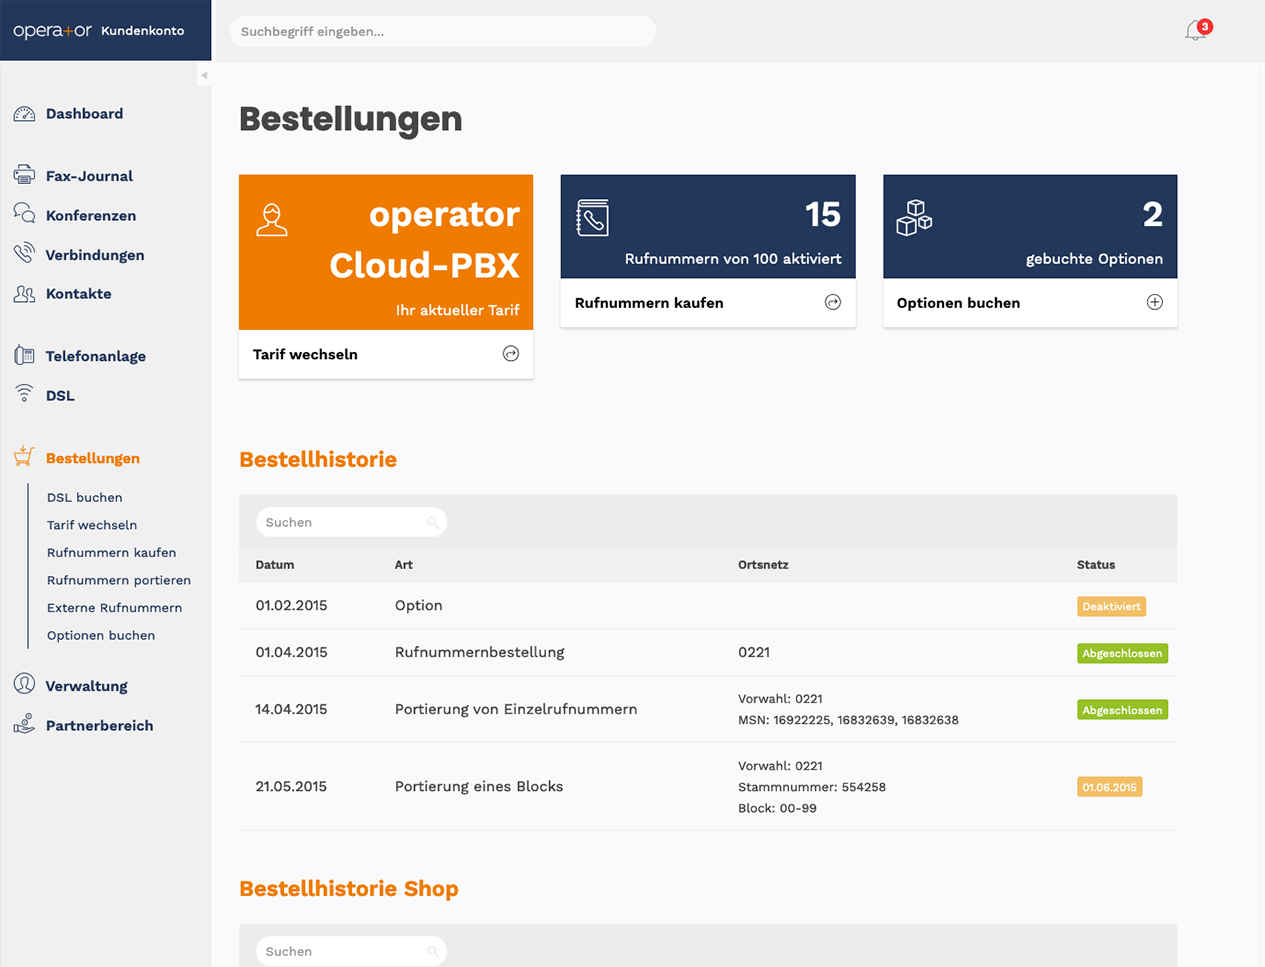Click the 01.06.2015 status badge
This screenshot has height=967, width=1265.
click(x=1109, y=787)
